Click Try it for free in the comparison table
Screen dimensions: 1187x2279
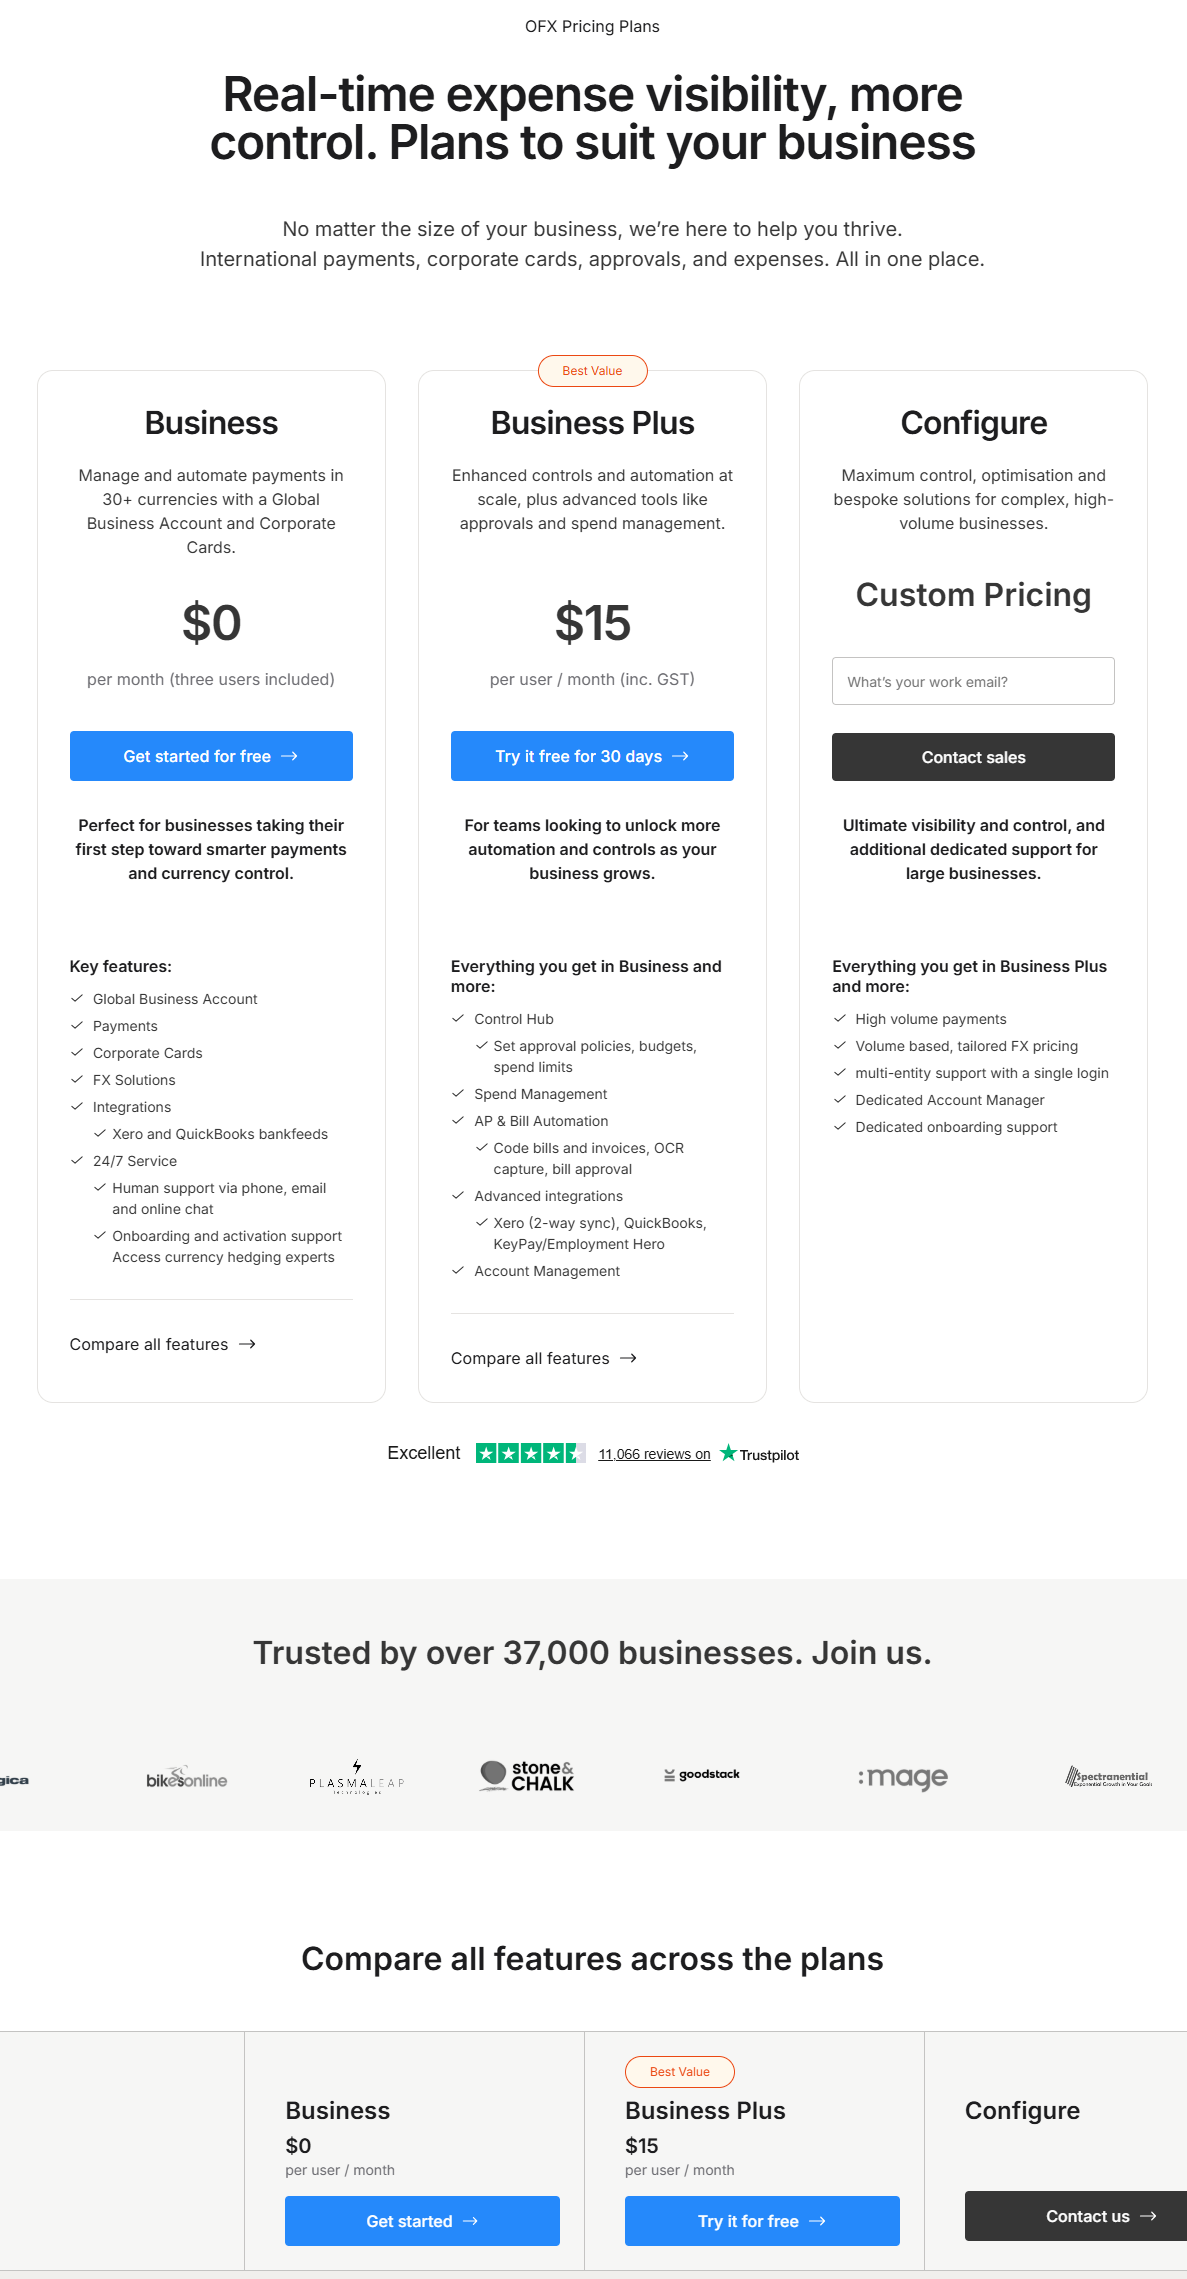click(762, 2221)
